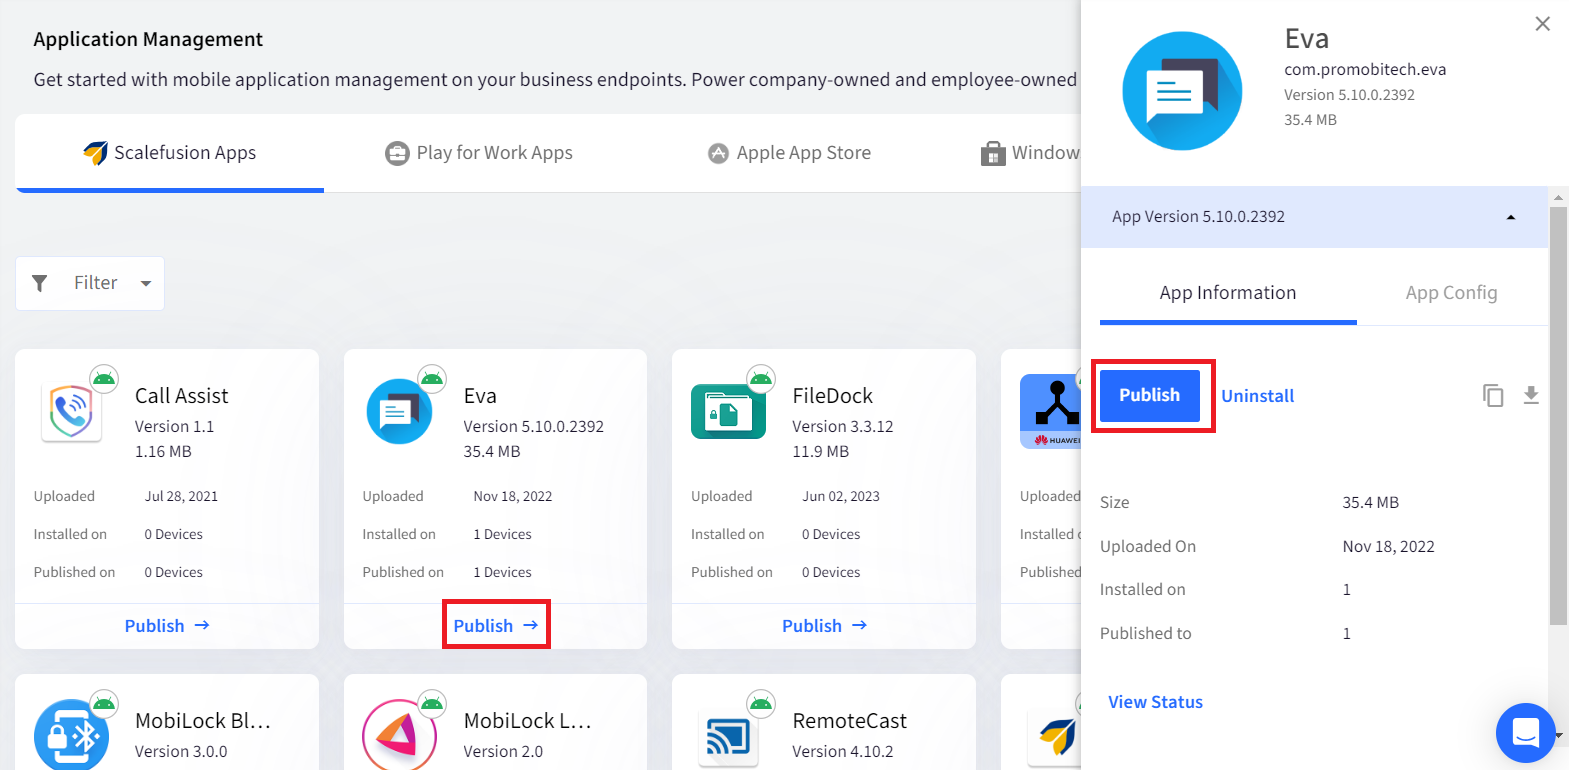Switch to Play for Work Apps tab
The width and height of the screenshot is (1569, 770).
point(479,153)
